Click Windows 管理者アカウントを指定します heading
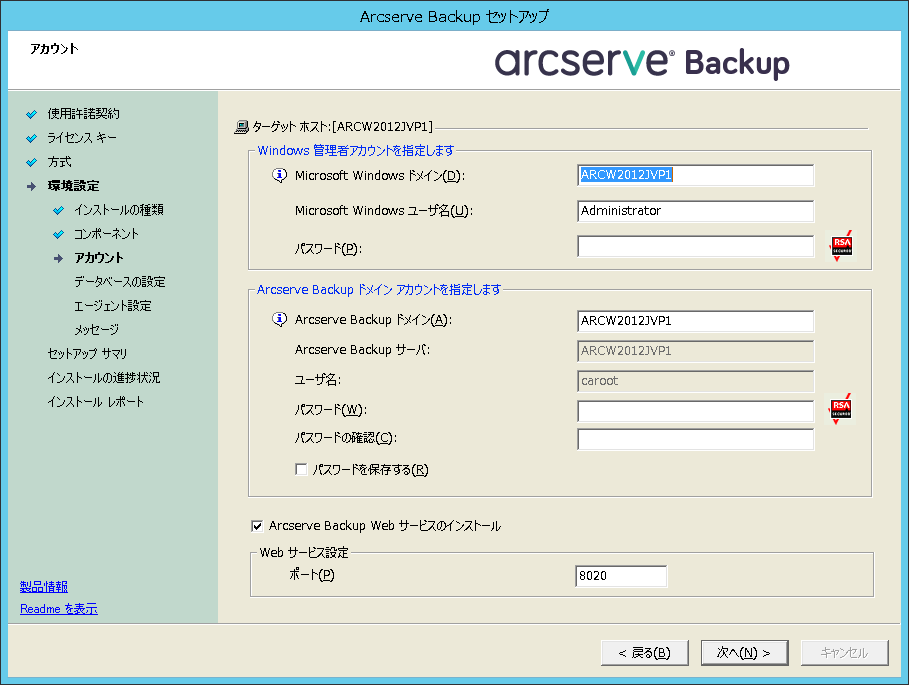 [355, 151]
